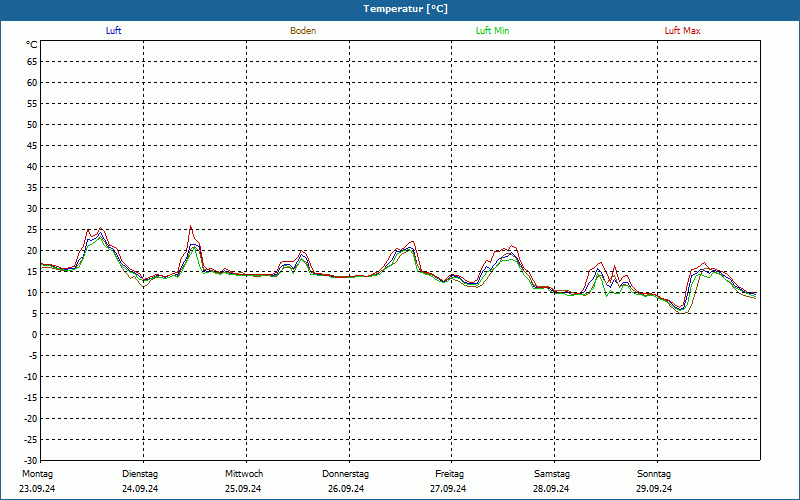Click the 'Donnerstag' day label
This screenshot has width=800, height=500.
[345, 474]
